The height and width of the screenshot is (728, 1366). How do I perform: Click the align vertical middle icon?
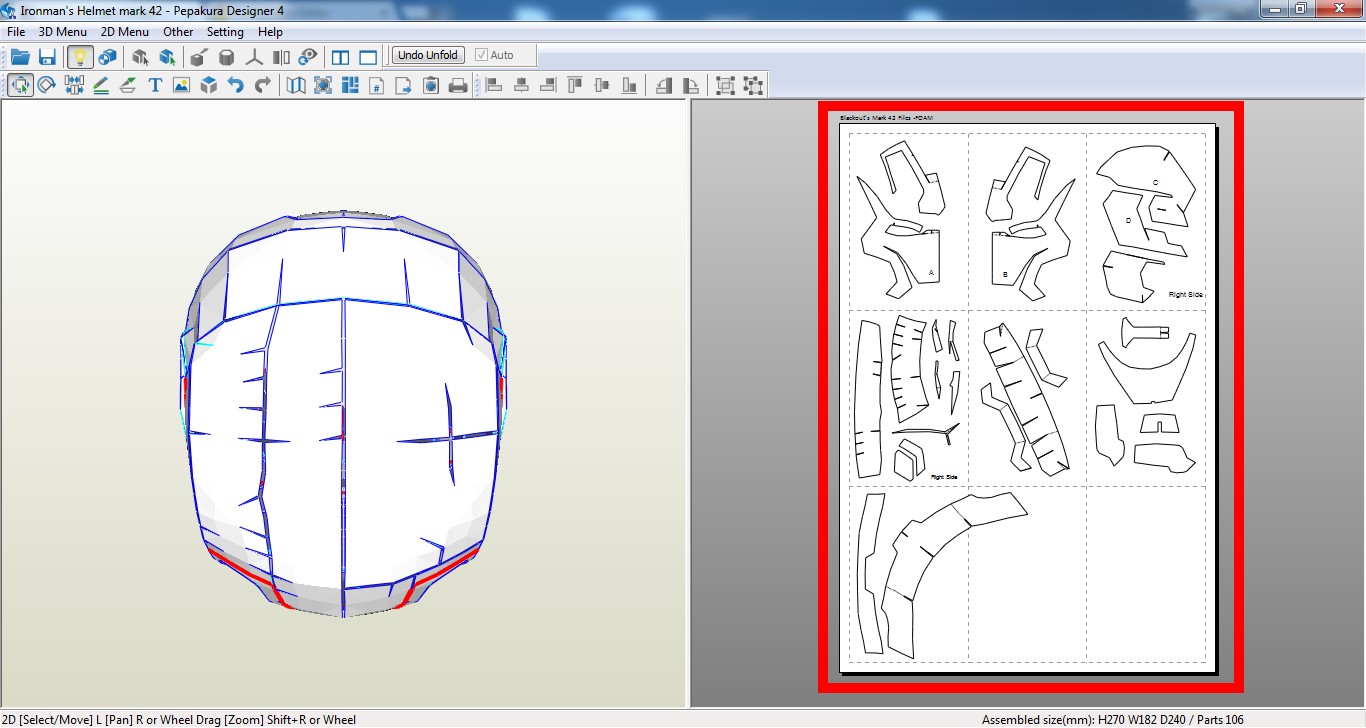602,85
